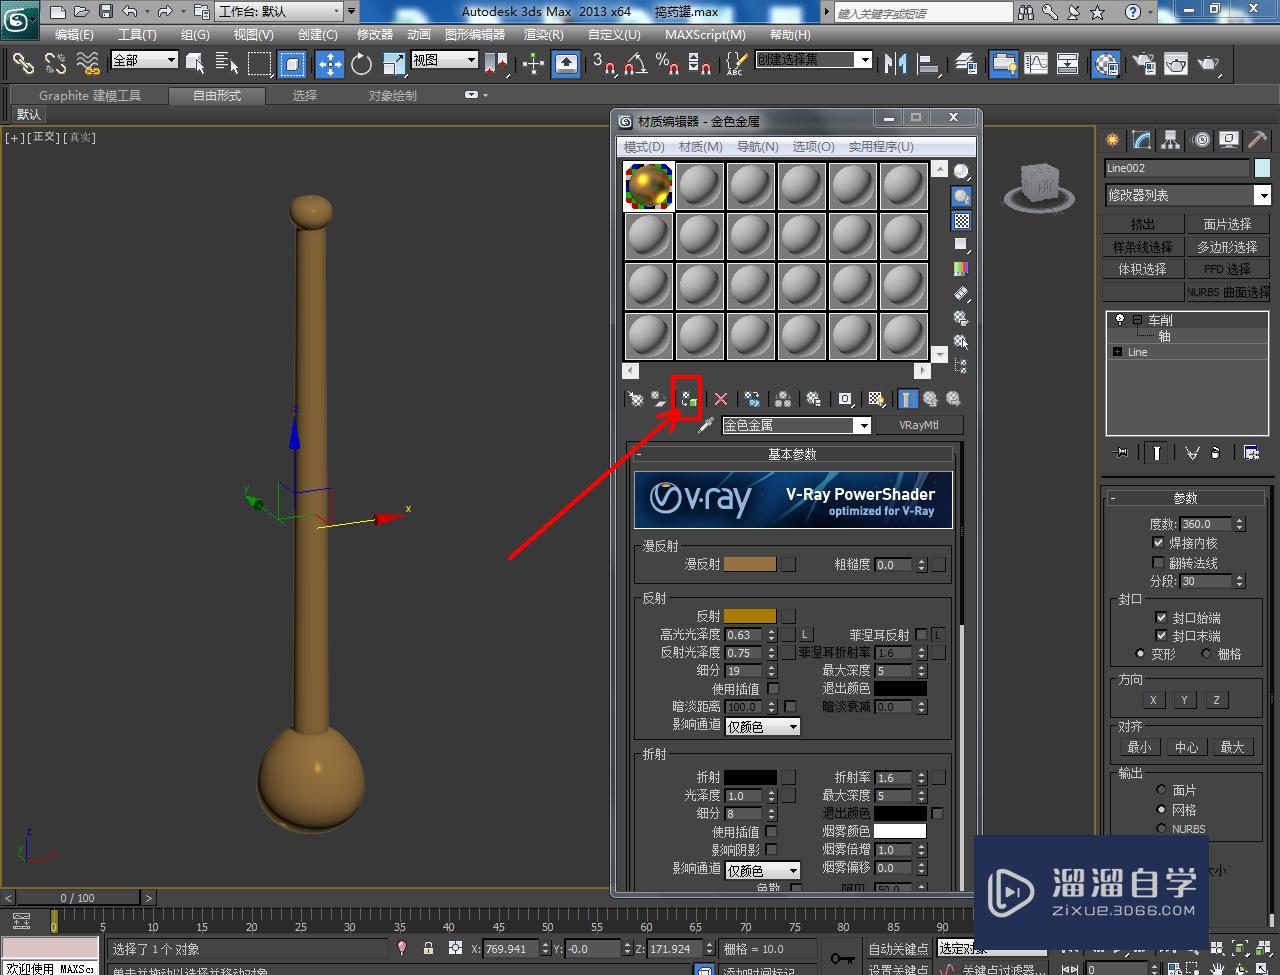Open the 烟雾颜色 white swatch
The height and width of the screenshot is (975, 1280).
900,831
